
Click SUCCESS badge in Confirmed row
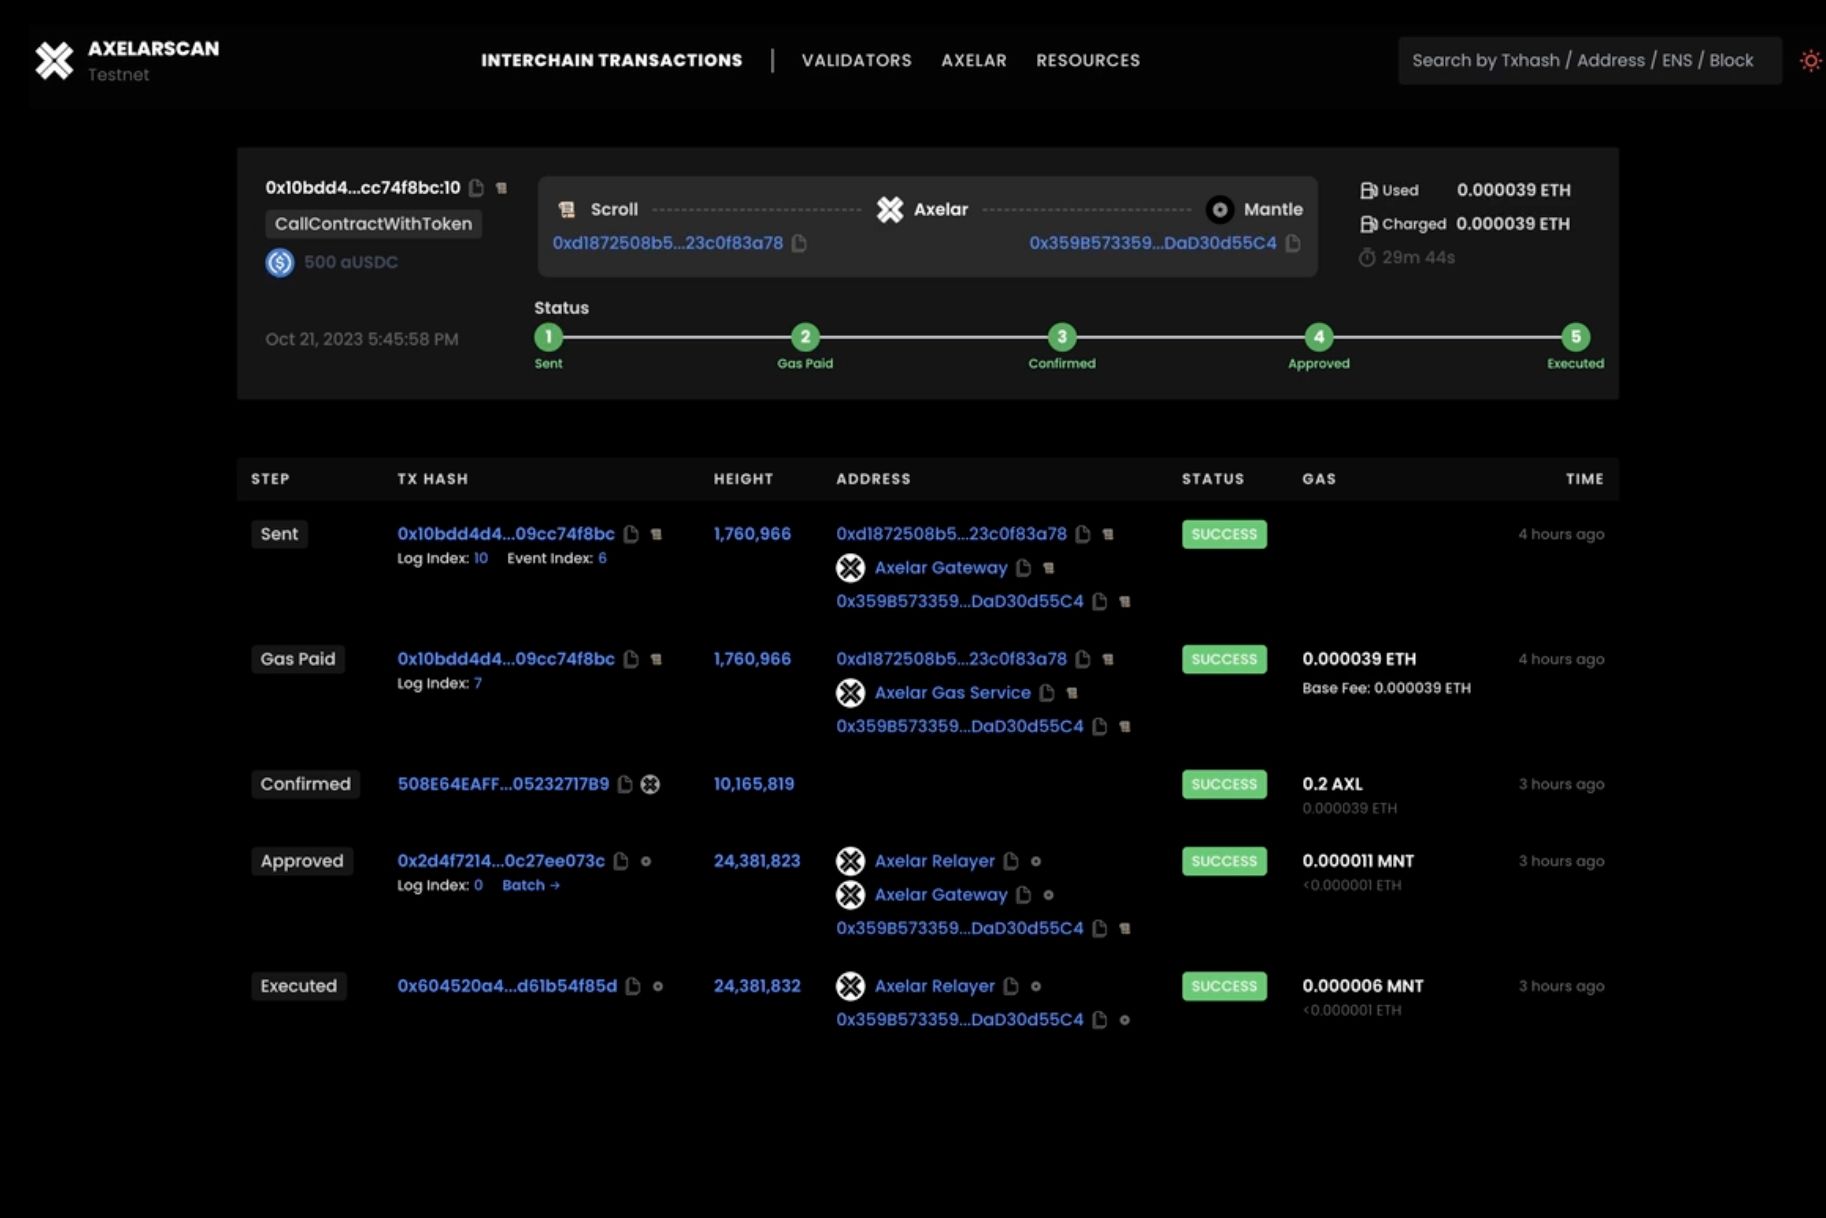[x=1224, y=784]
